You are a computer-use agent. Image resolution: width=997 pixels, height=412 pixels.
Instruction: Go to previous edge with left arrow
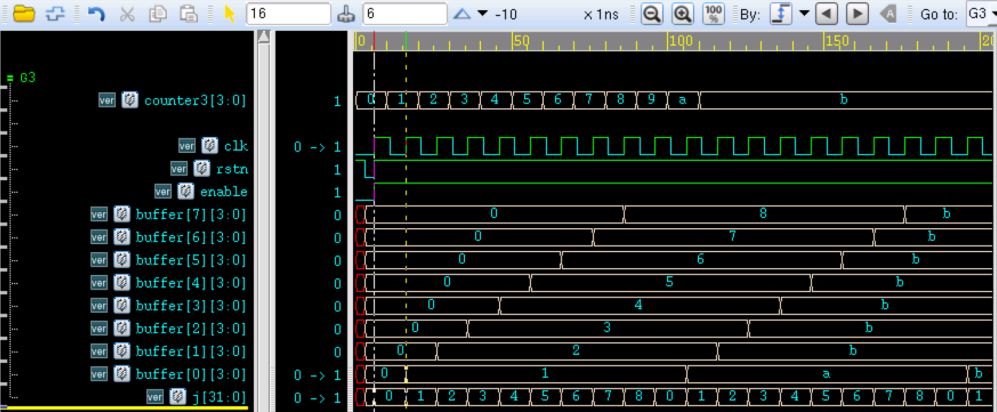(826, 14)
